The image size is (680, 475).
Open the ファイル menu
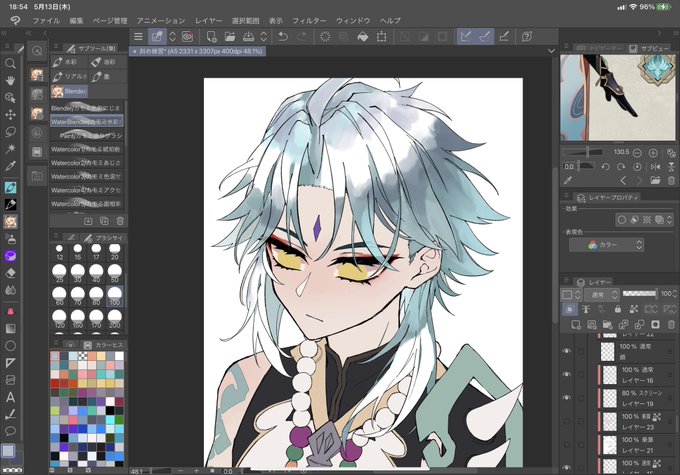(46, 20)
